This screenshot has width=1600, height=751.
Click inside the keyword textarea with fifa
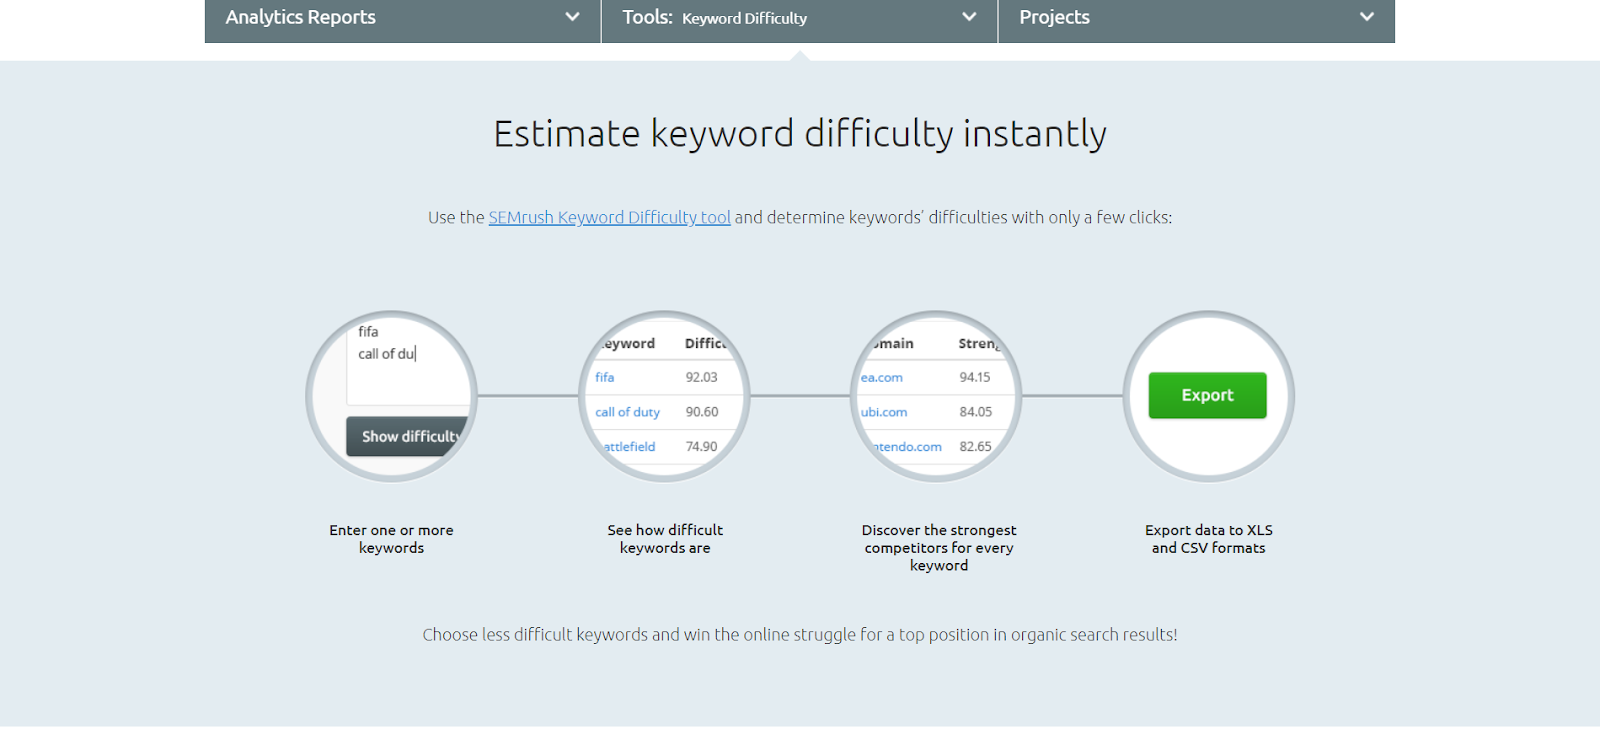pos(408,362)
